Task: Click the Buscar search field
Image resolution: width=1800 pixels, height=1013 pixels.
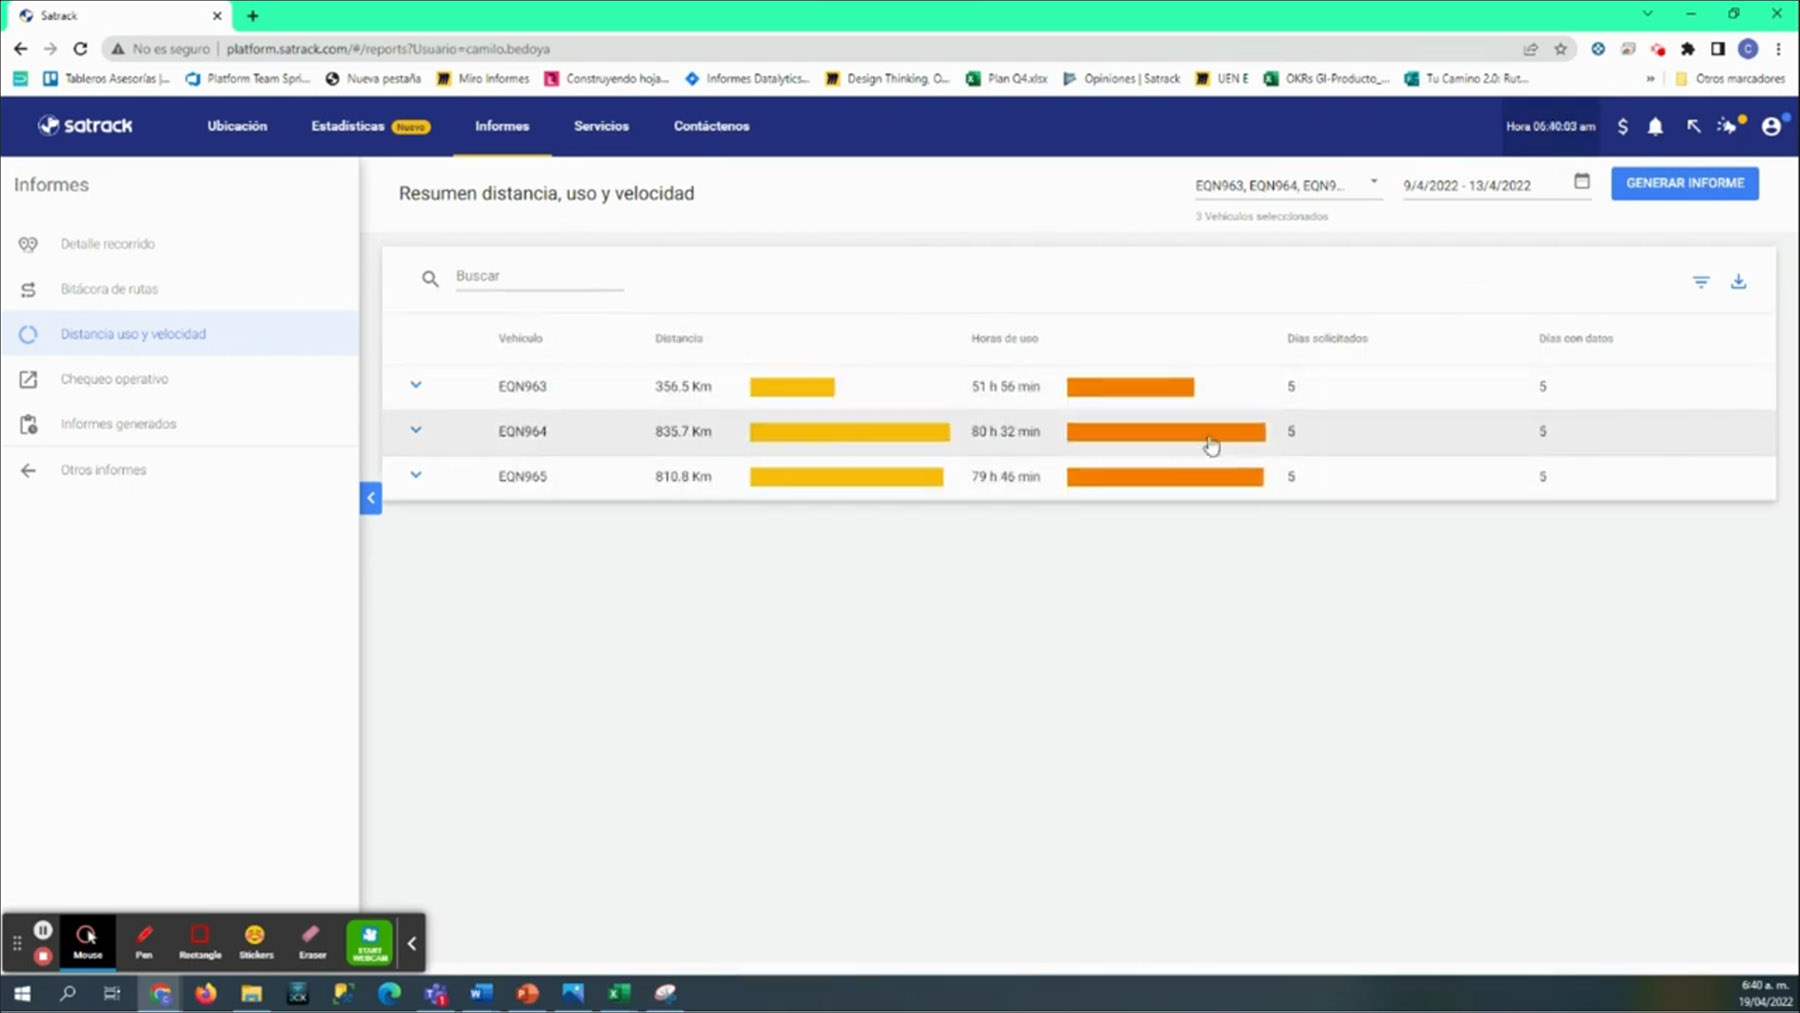Action: (x=538, y=276)
